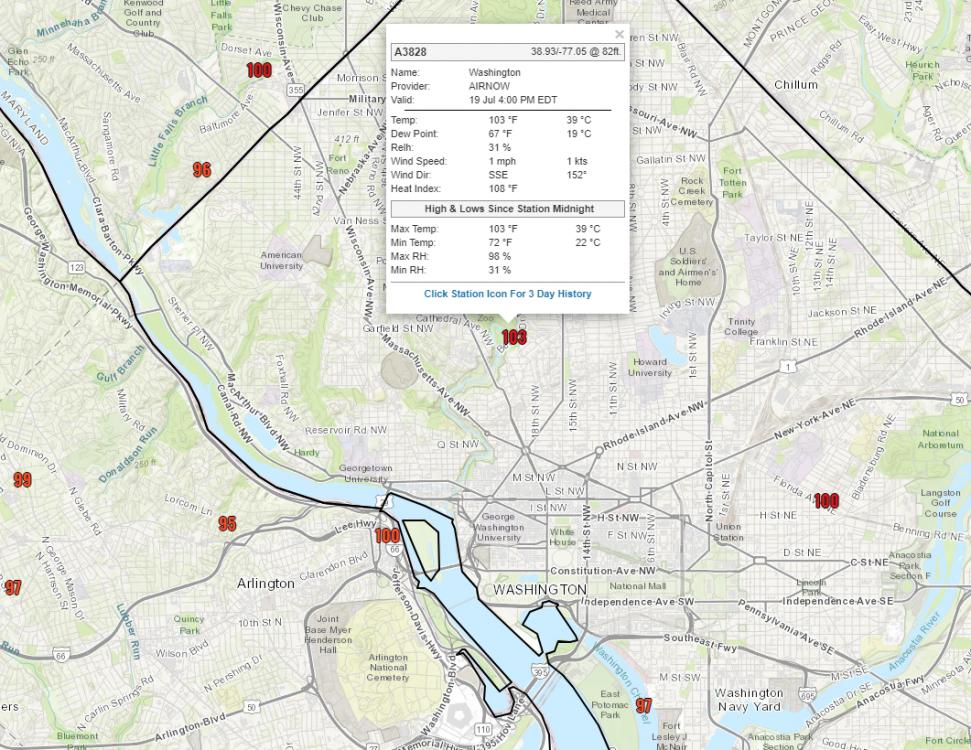Select the 95 station marker near Lorcom Ln
Viewport: 971px width, 750px height.
pos(228,524)
